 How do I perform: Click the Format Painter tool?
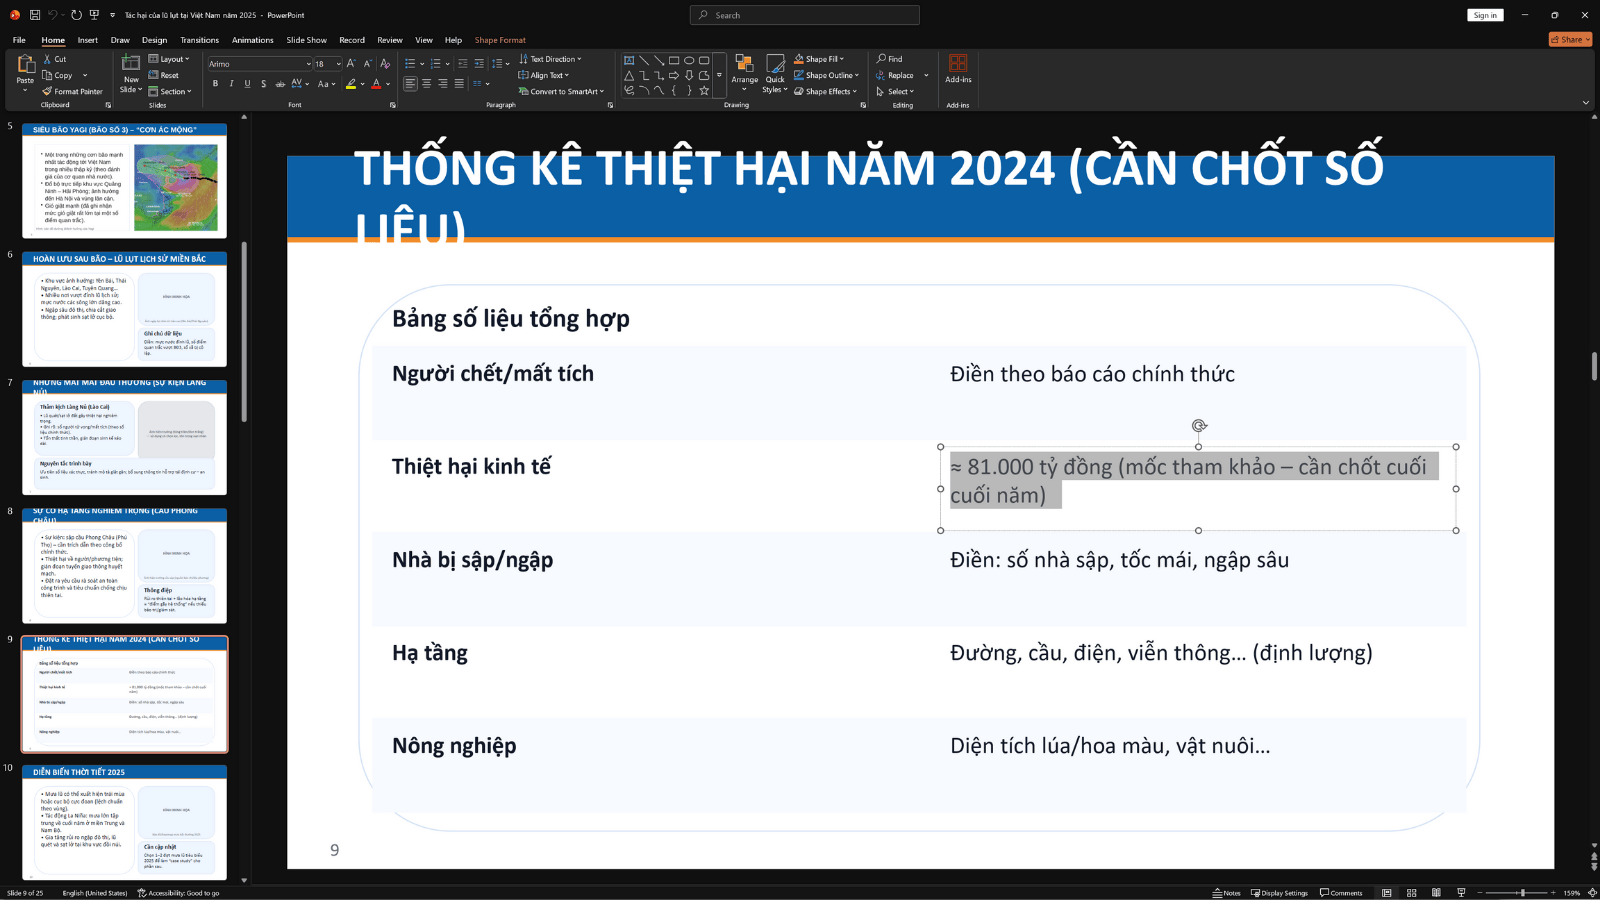[73, 91]
